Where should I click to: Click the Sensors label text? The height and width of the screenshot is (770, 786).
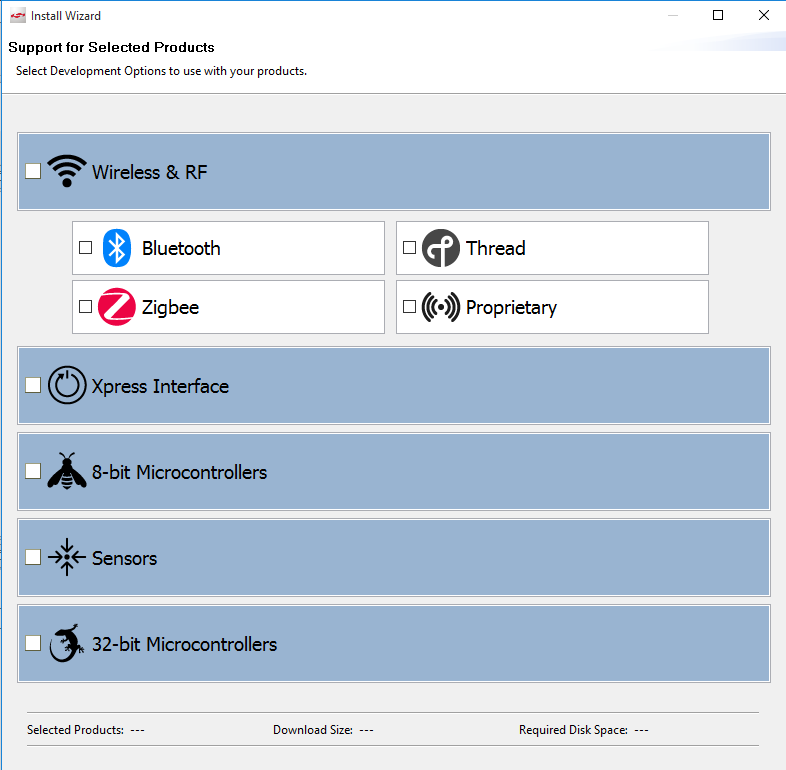(x=124, y=558)
